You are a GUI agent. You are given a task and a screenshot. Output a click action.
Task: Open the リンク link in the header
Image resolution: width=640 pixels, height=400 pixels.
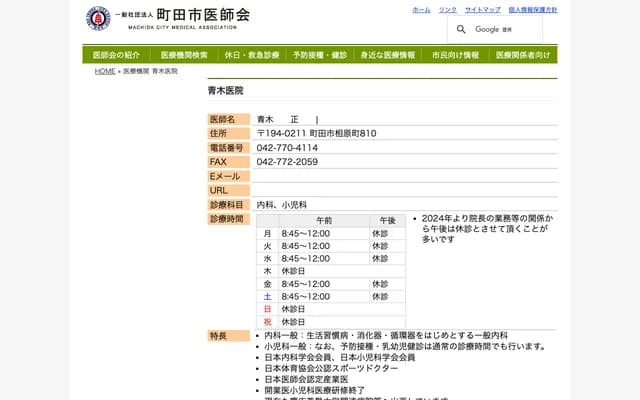click(x=447, y=9)
